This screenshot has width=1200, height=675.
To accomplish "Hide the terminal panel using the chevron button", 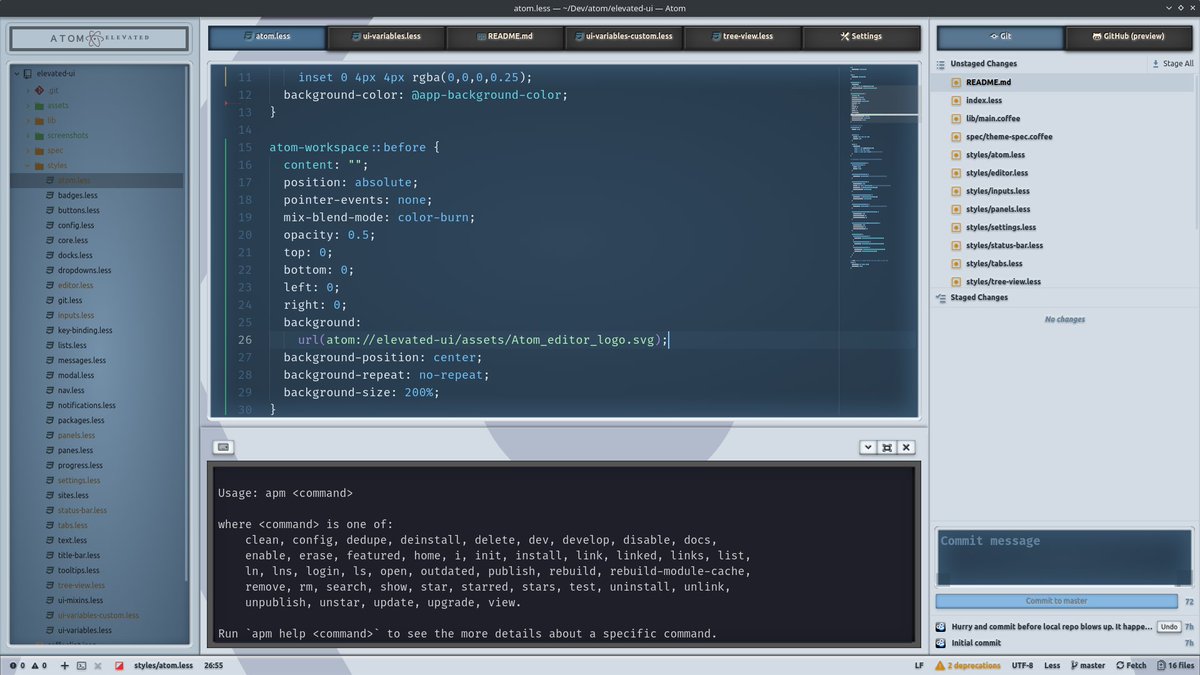I will point(868,448).
